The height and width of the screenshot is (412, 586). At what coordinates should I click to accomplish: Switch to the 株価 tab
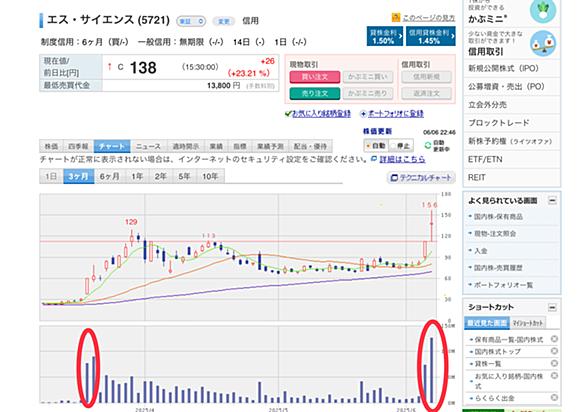[x=52, y=146]
